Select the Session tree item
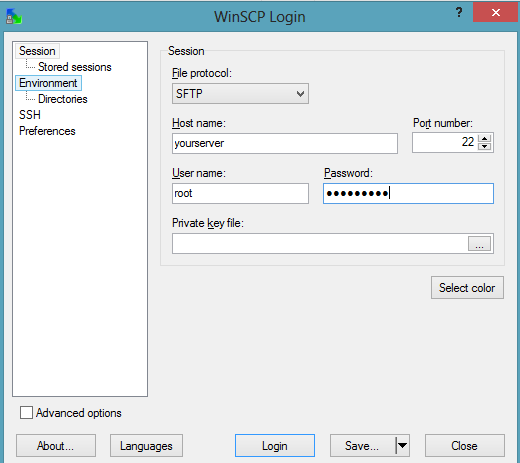Viewport: 520px width, 463px height. click(37, 51)
